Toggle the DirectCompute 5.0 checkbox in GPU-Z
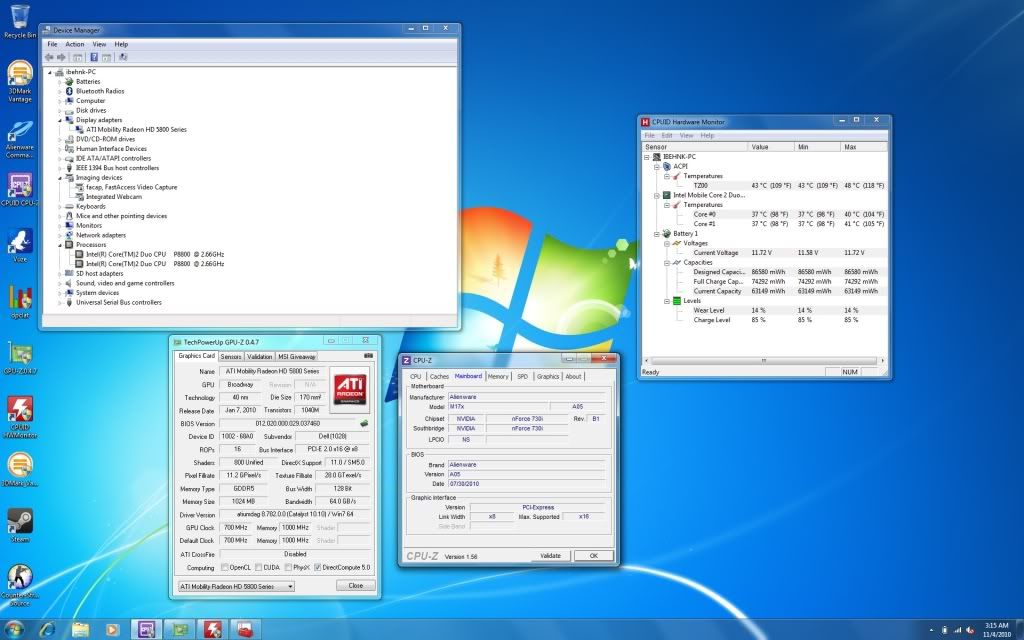 pyautogui.click(x=317, y=568)
